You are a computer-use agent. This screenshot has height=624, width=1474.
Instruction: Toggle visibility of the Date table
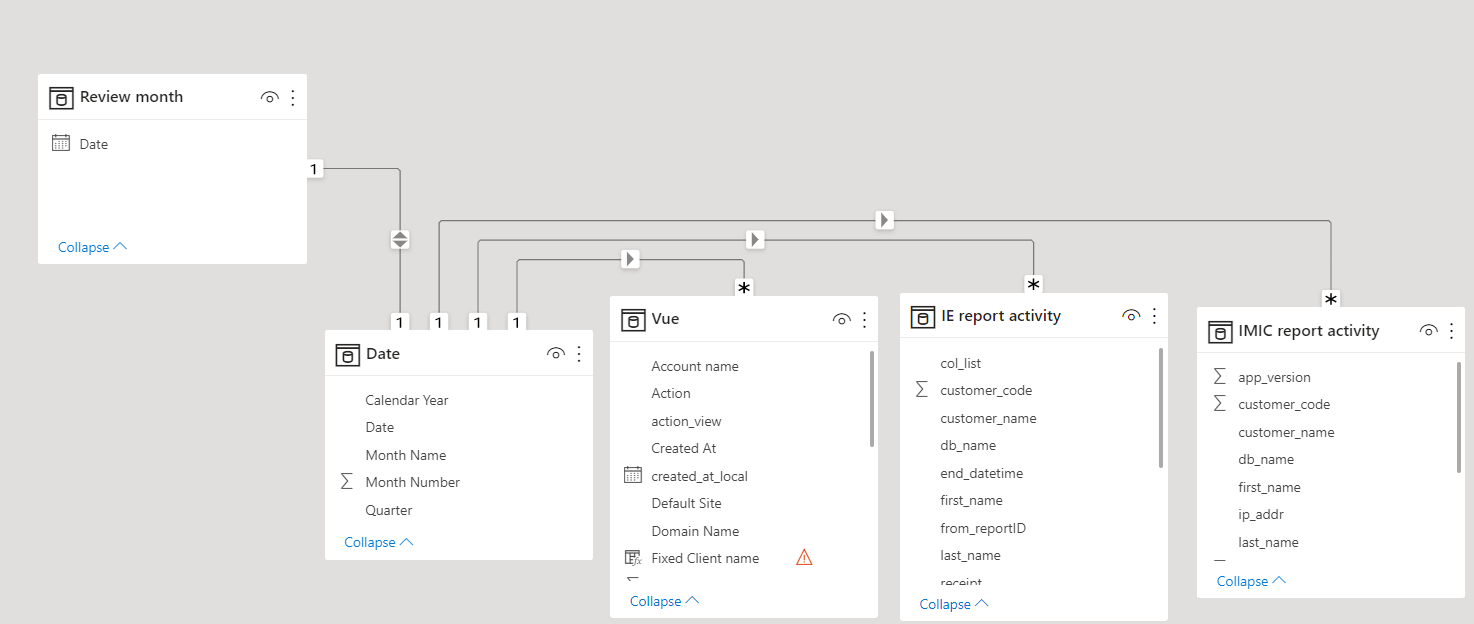[556, 354]
